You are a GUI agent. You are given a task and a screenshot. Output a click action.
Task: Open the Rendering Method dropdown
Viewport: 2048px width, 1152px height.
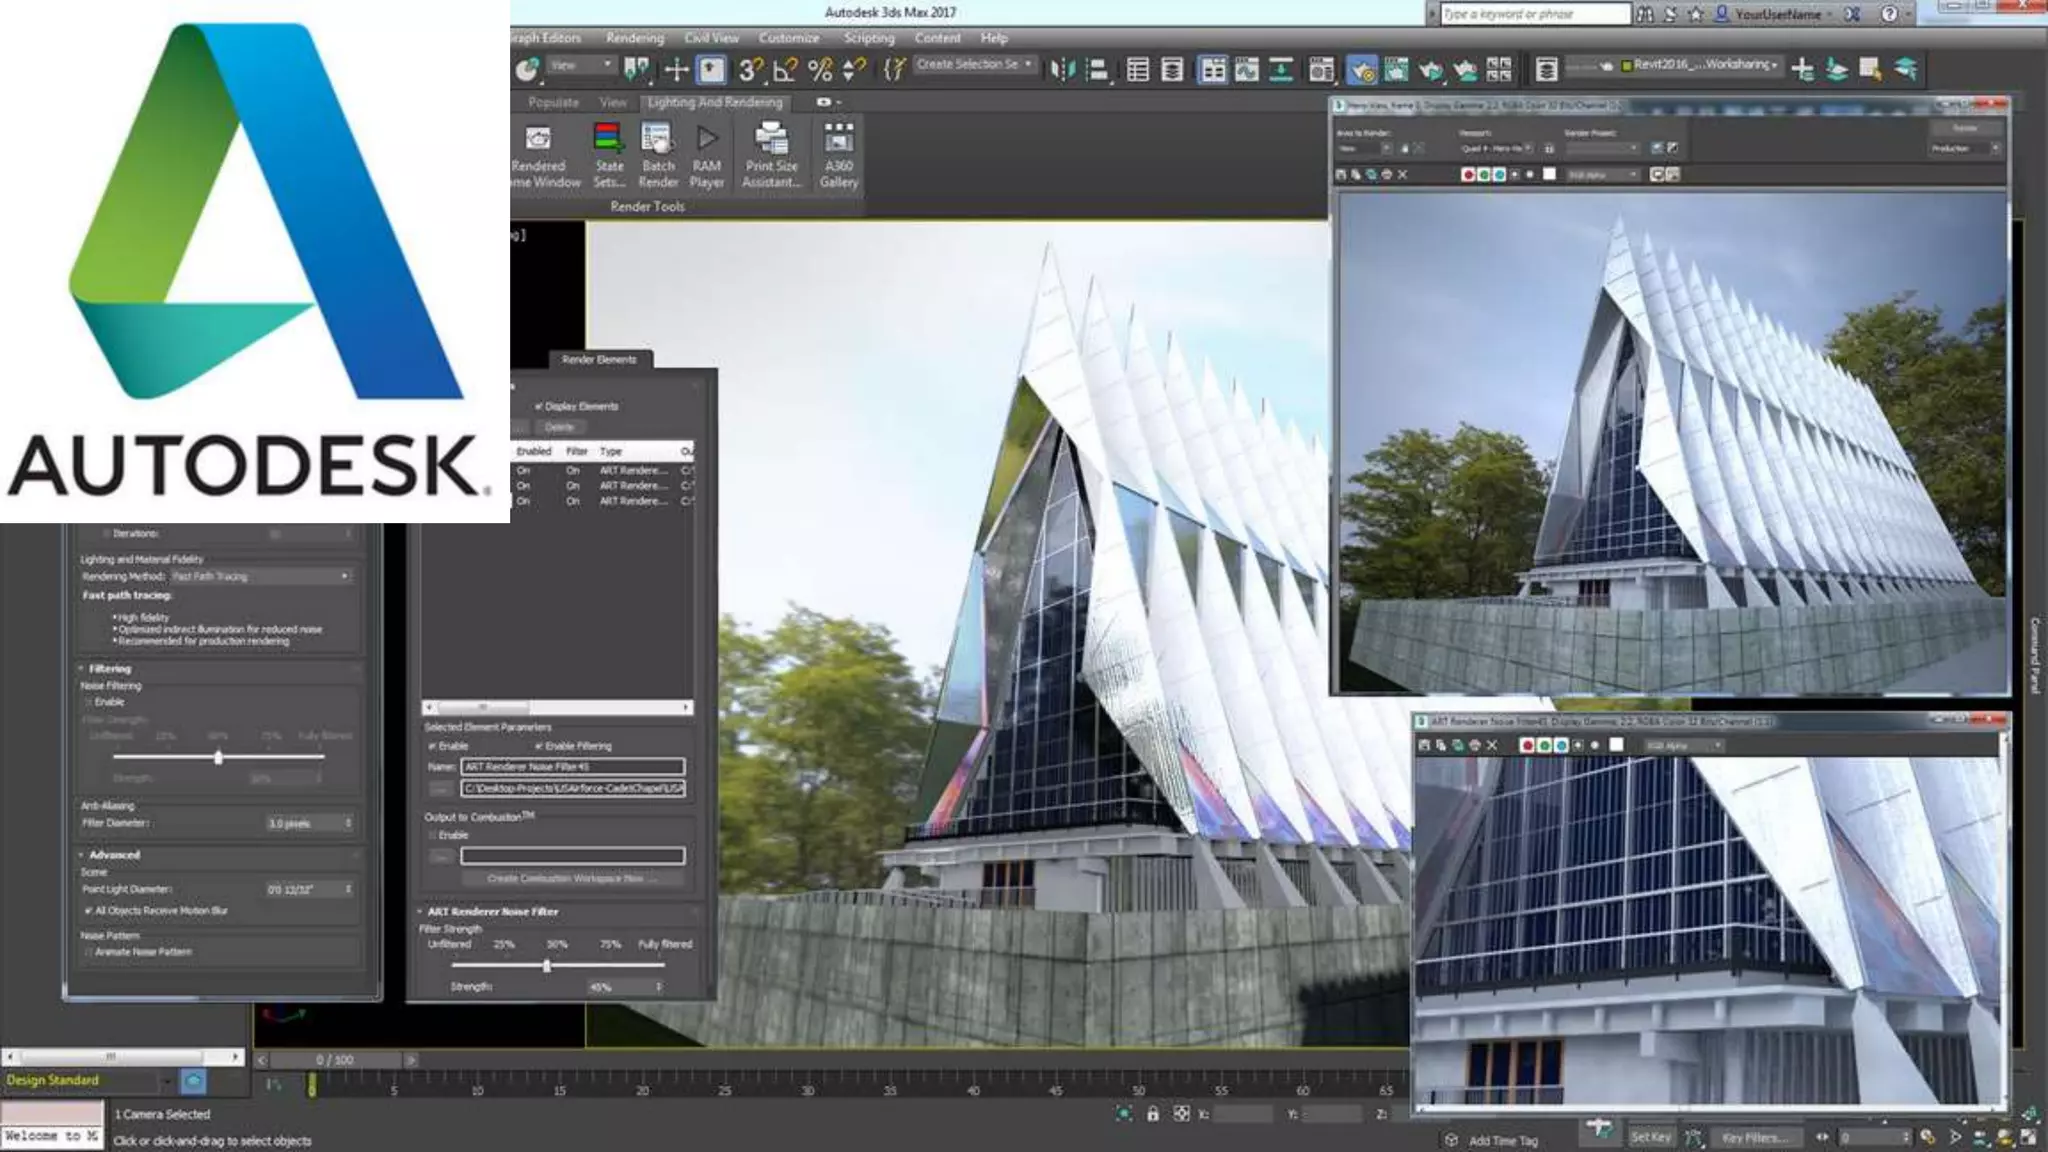tap(261, 576)
